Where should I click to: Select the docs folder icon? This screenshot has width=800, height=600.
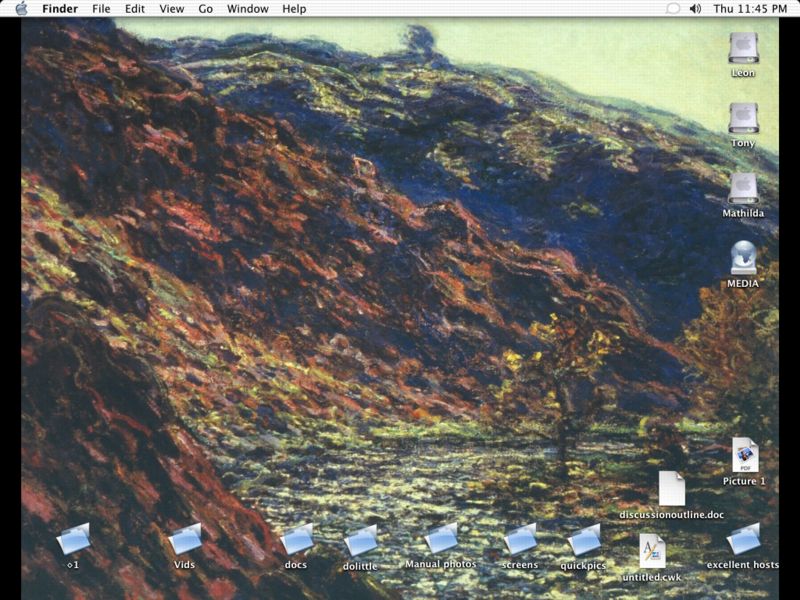point(296,539)
